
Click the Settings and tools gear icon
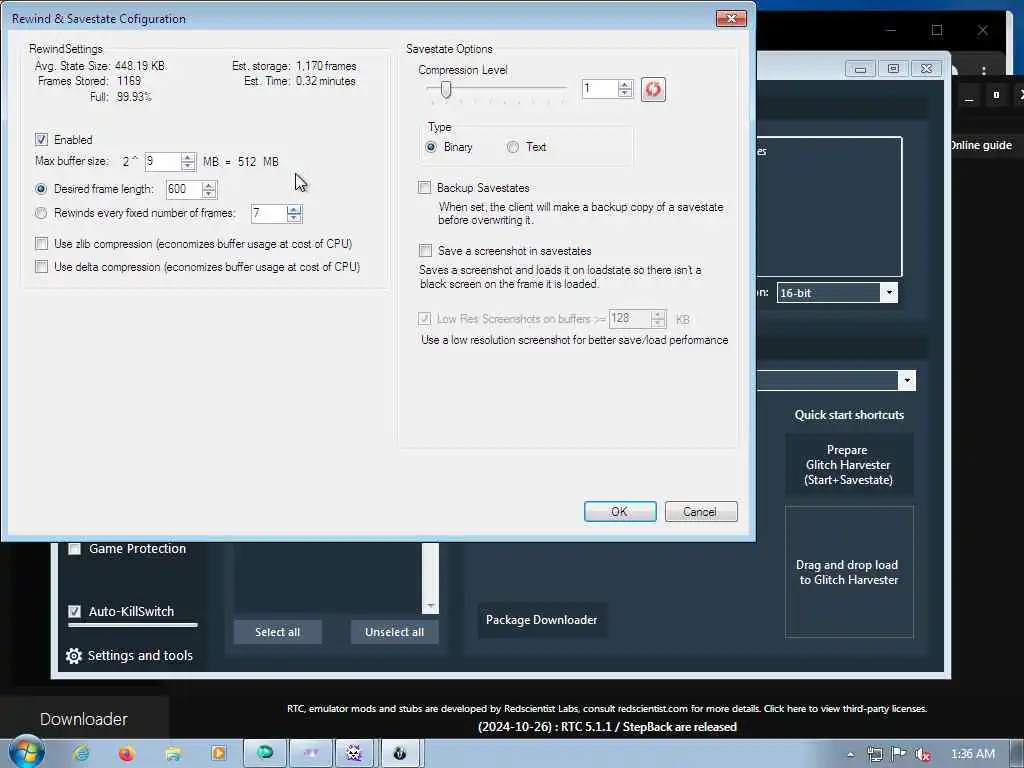(74, 656)
